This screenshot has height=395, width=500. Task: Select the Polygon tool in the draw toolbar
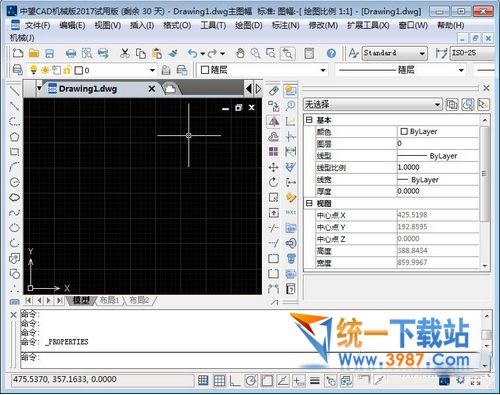pyautogui.click(x=14, y=137)
